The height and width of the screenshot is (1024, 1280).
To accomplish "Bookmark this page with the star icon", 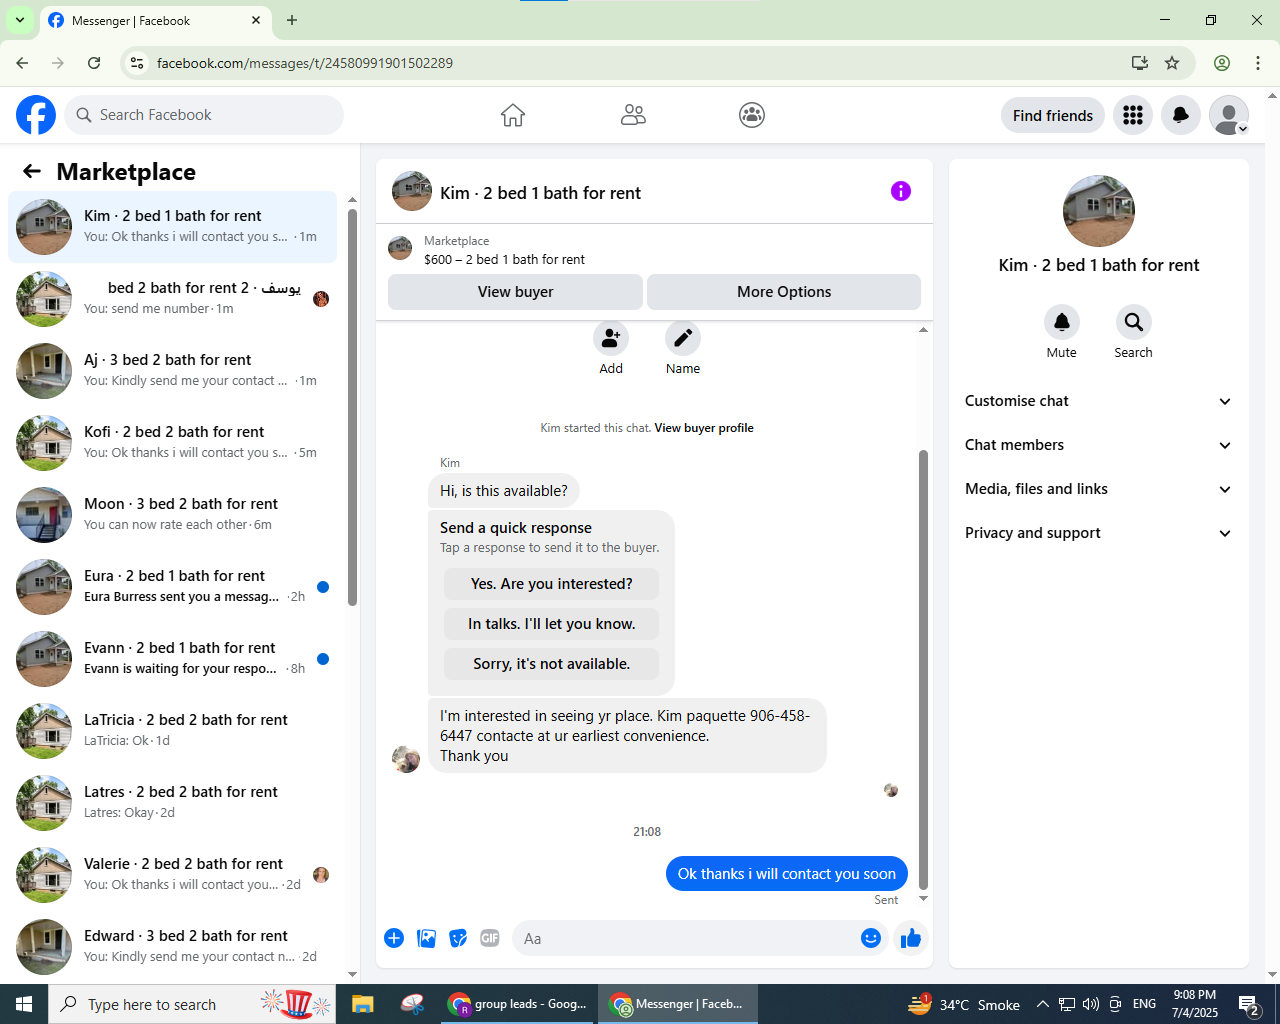I will [x=1172, y=63].
